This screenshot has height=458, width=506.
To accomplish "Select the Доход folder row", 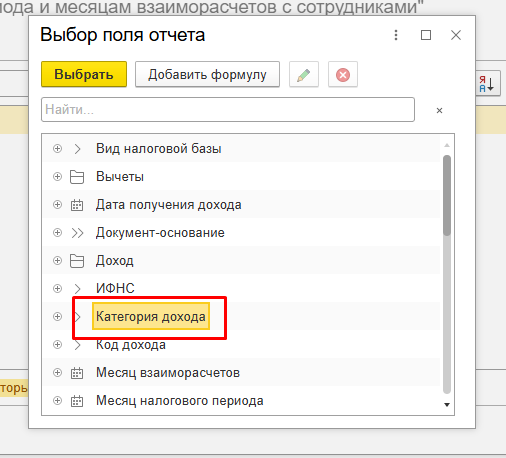I will tap(241, 260).
